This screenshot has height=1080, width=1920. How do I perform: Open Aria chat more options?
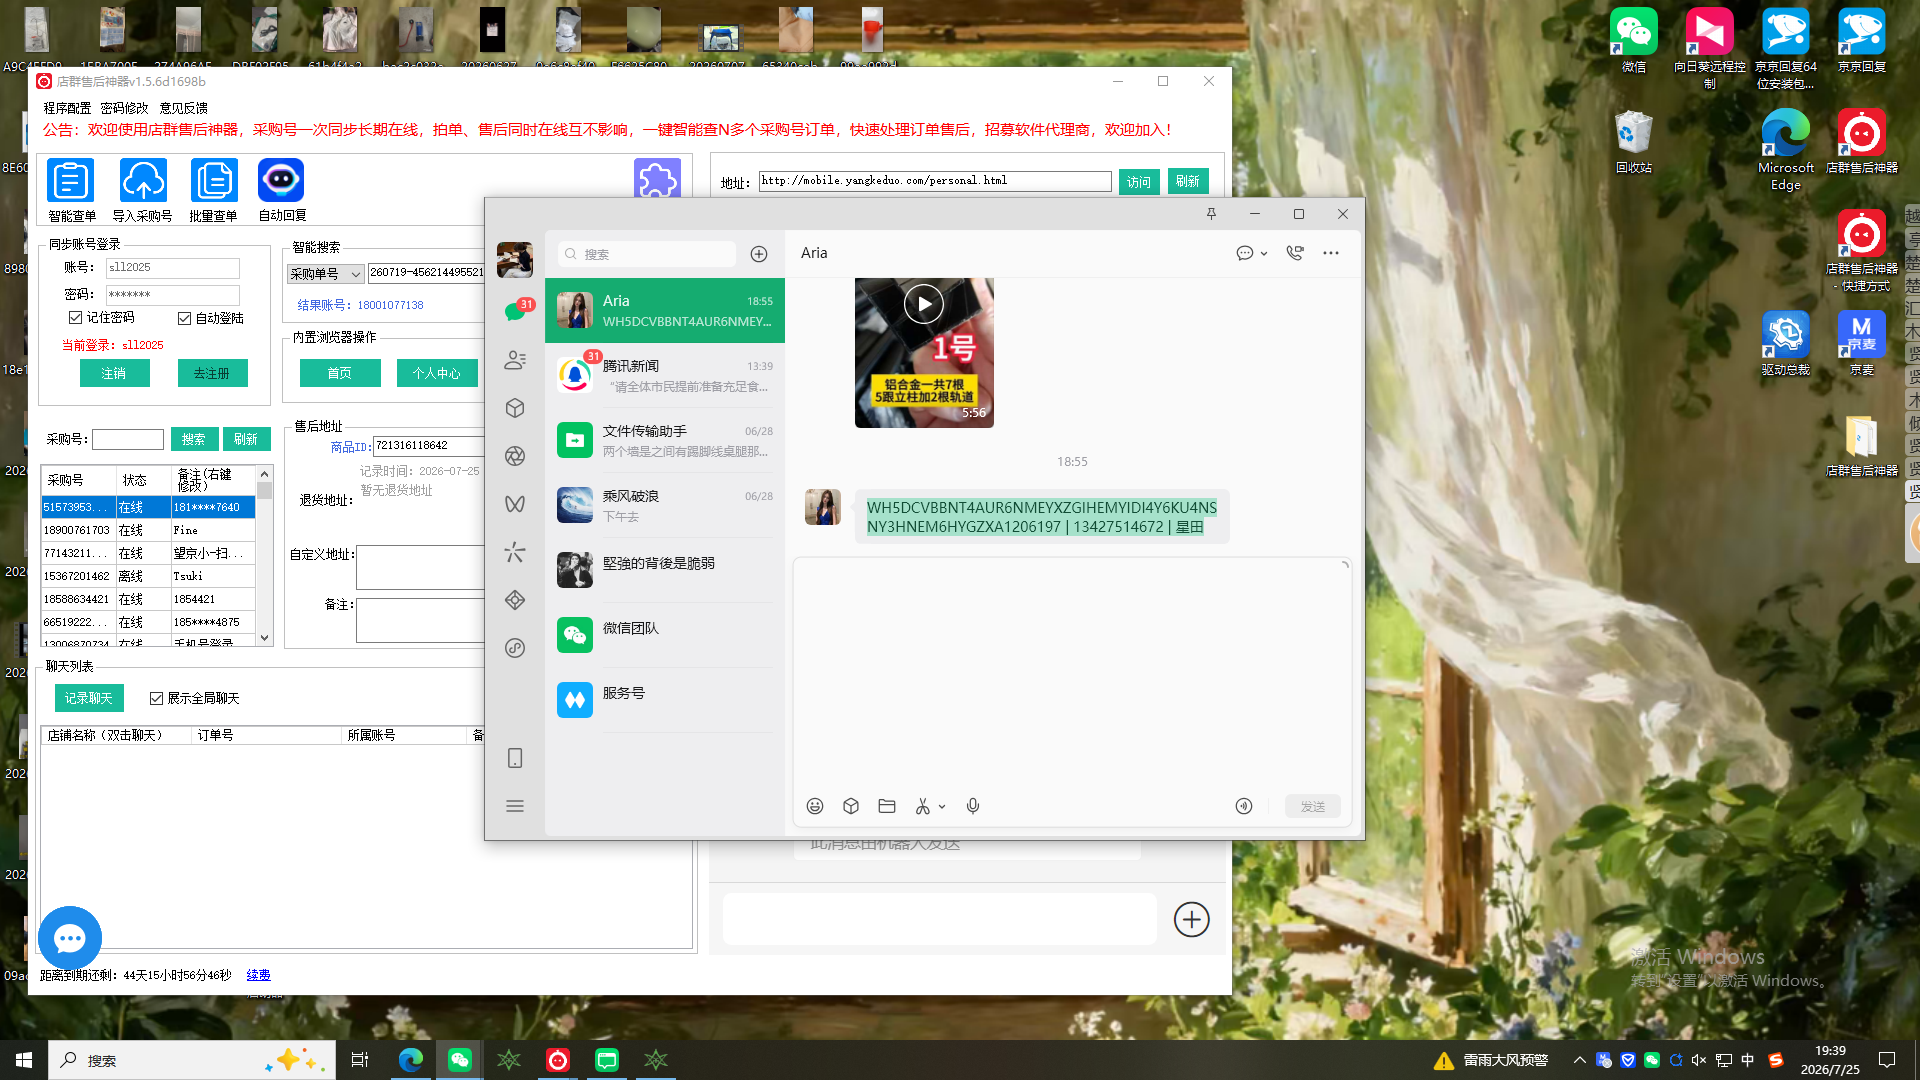tap(1331, 253)
